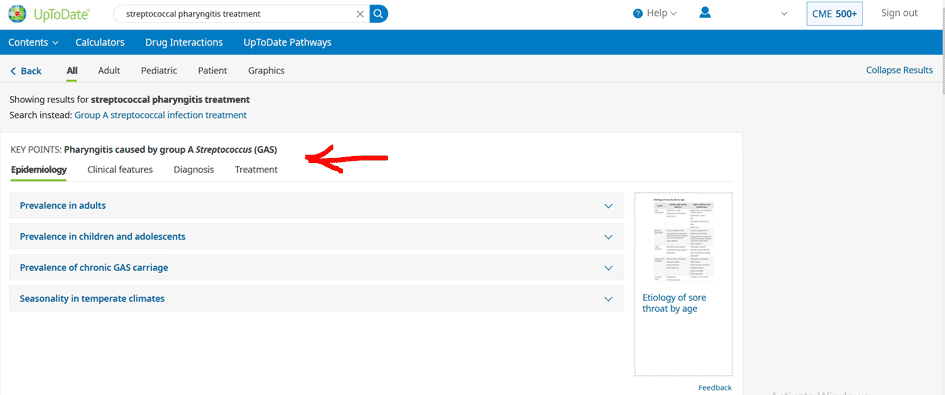This screenshot has width=945, height=395.
Task: Expand Seasonality in temperate climates
Action: tap(316, 299)
